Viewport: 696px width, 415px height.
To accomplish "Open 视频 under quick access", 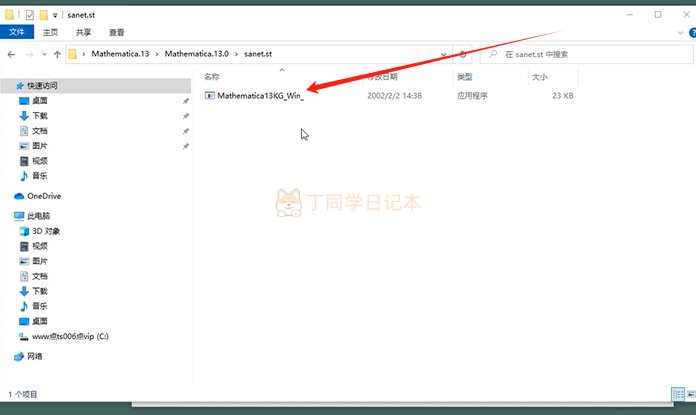I will pos(40,161).
